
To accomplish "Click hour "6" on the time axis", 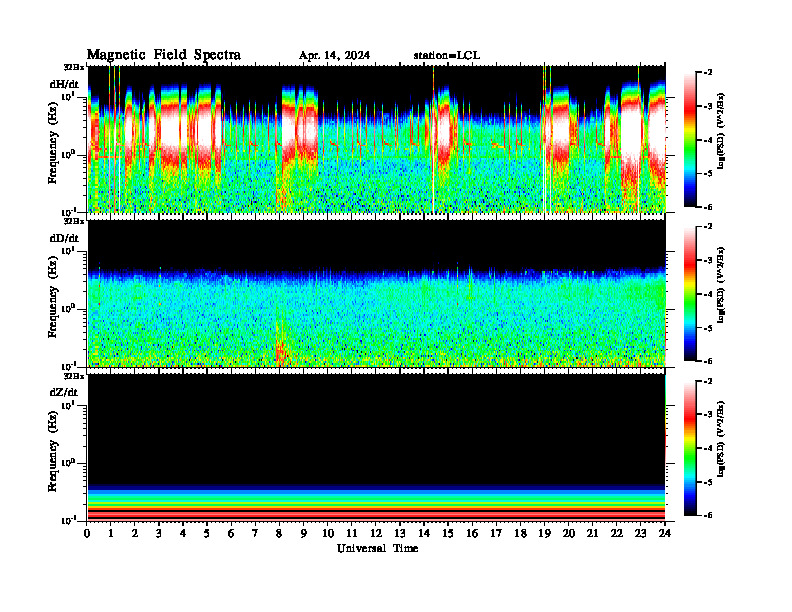I will [231, 533].
